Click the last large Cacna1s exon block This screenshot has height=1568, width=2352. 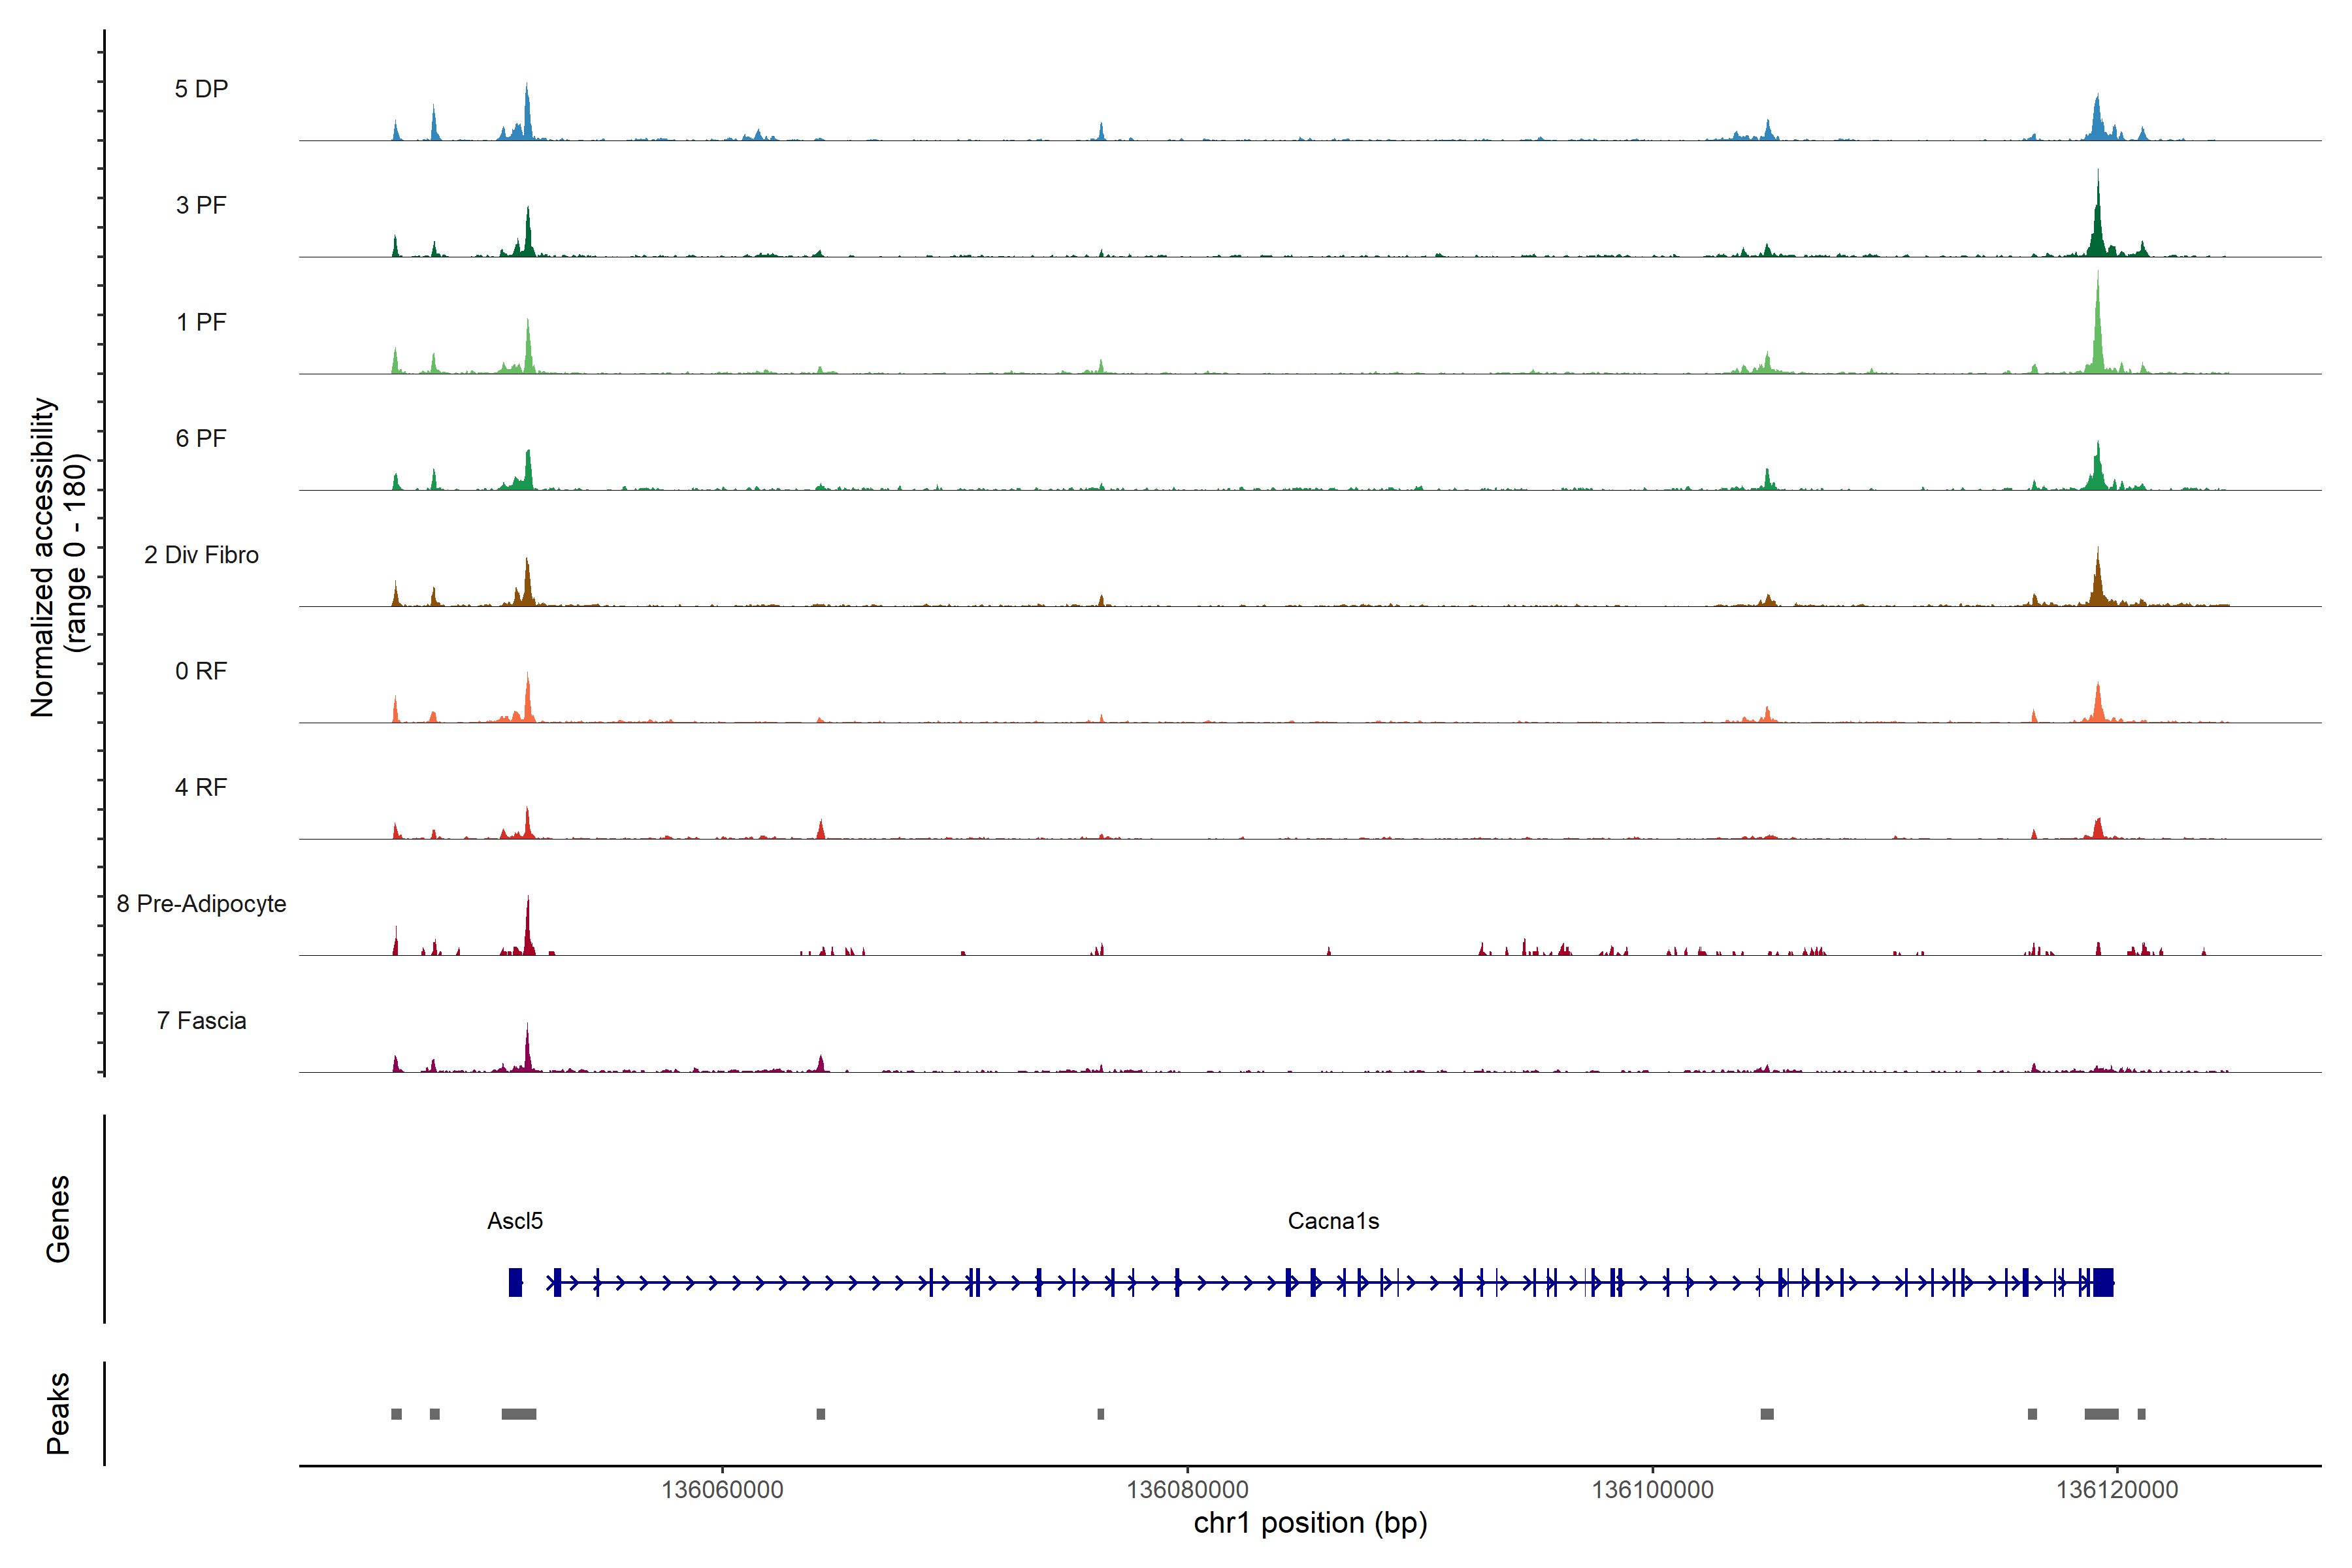pos(2103,1282)
